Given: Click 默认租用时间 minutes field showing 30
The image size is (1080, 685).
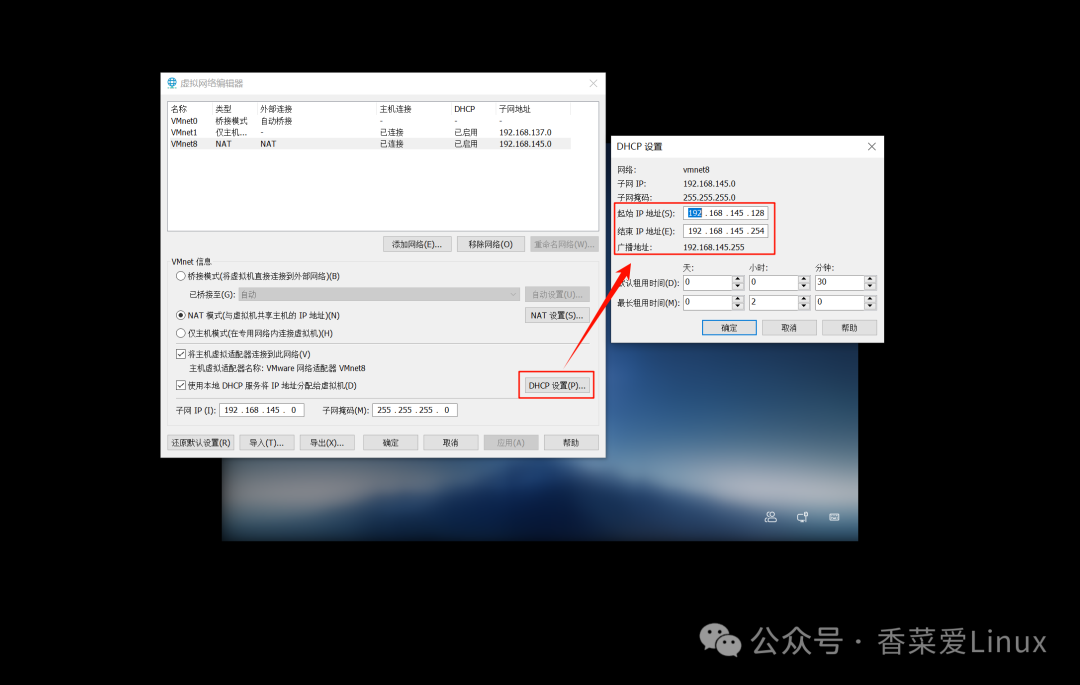Looking at the screenshot, I should [x=840, y=282].
